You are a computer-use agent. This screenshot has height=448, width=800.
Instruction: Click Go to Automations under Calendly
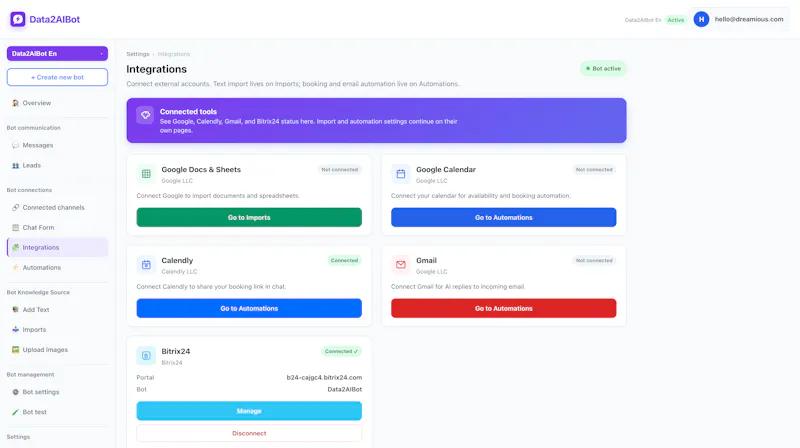[249, 308]
